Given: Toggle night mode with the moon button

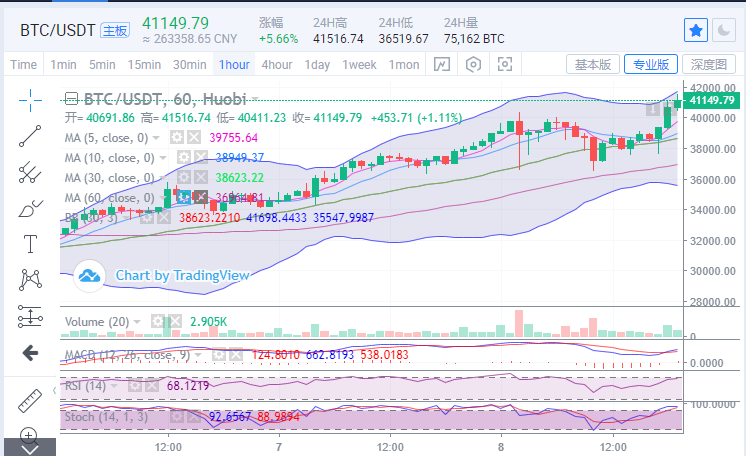Looking at the screenshot, I should point(724,30).
